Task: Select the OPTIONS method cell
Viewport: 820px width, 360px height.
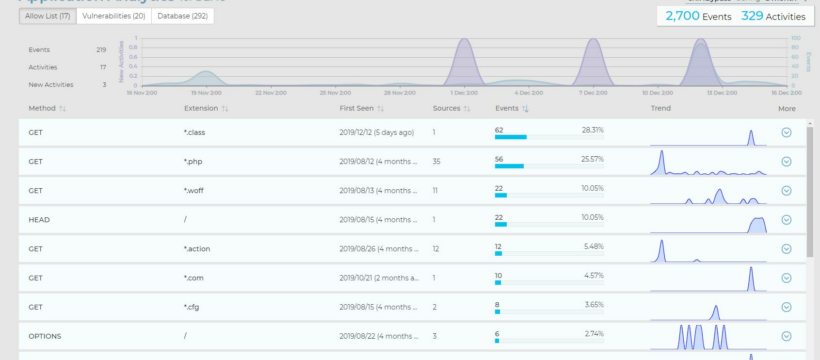Action: [x=44, y=336]
